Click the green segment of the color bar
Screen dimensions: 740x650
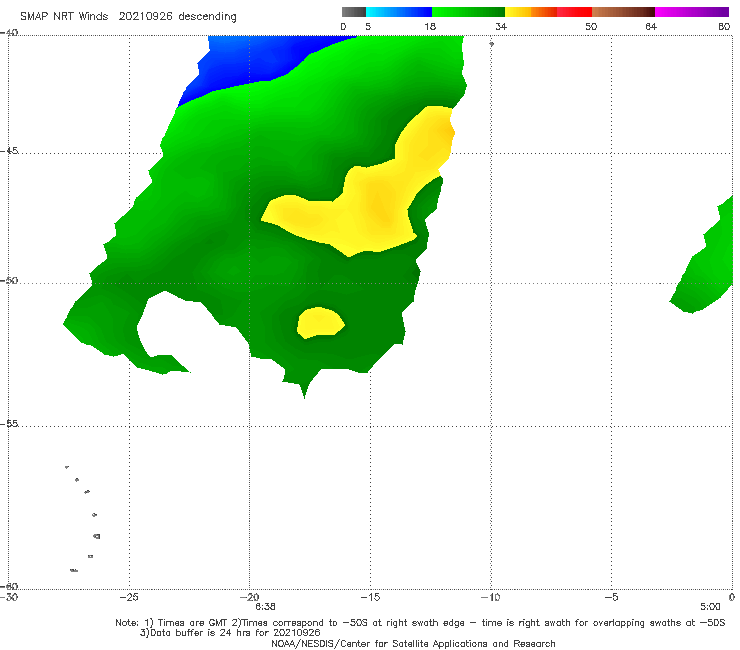click(x=468, y=12)
